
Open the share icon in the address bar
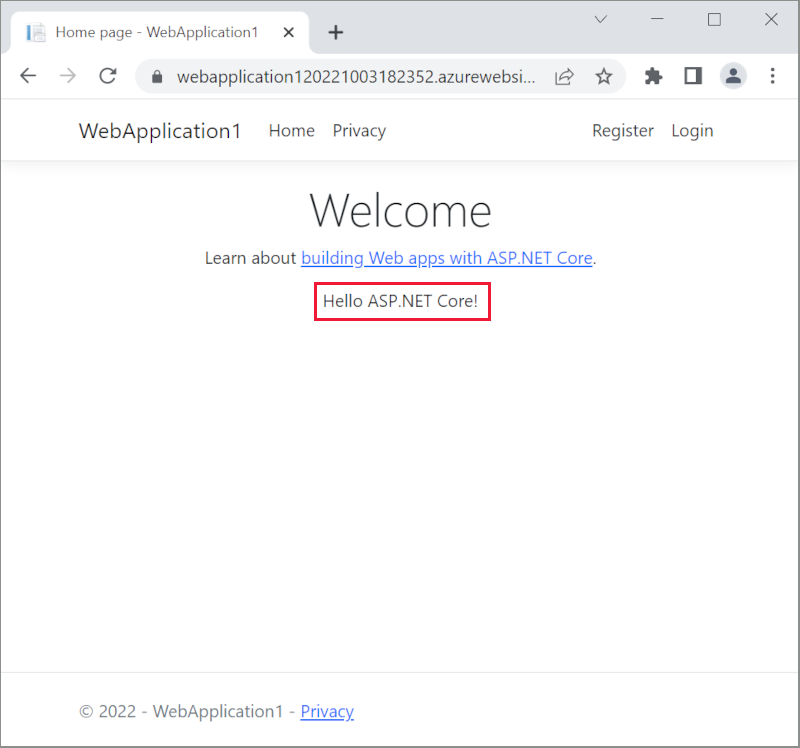pos(564,76)
